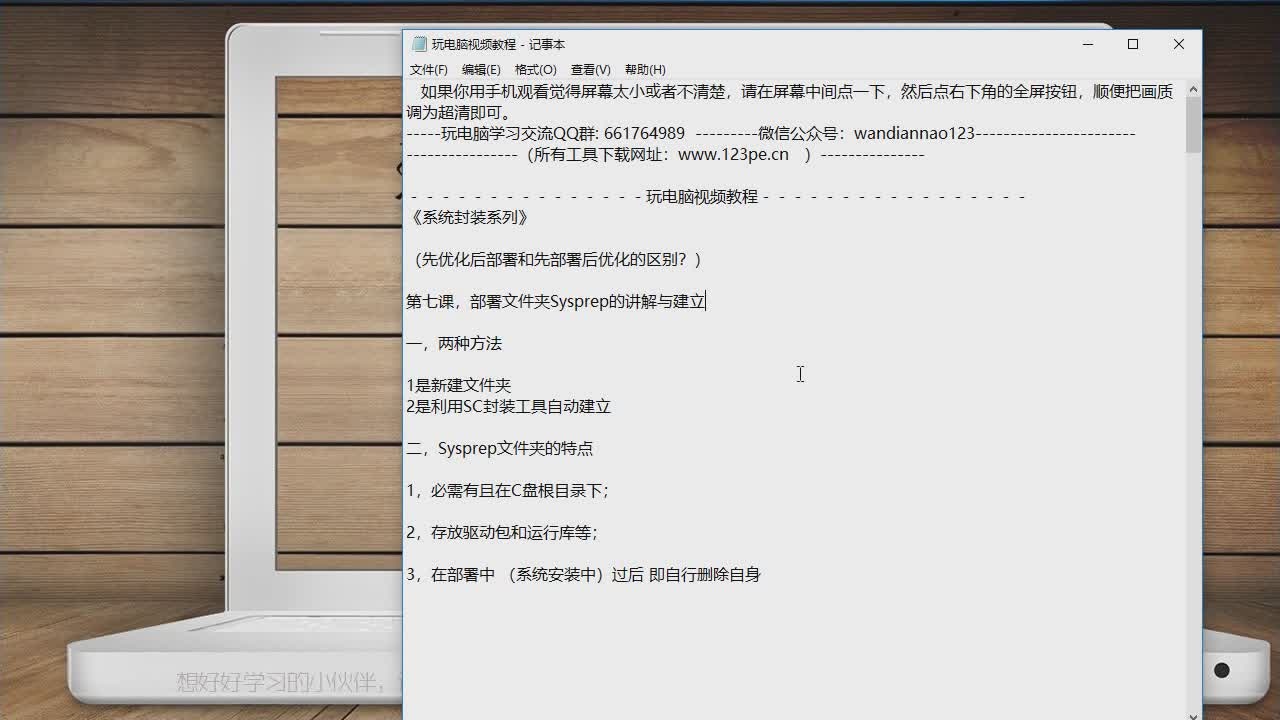The image size is (1280, 720).
Task: Click the vertical scrollbar thumb
Action: (x=1193, y=126)
